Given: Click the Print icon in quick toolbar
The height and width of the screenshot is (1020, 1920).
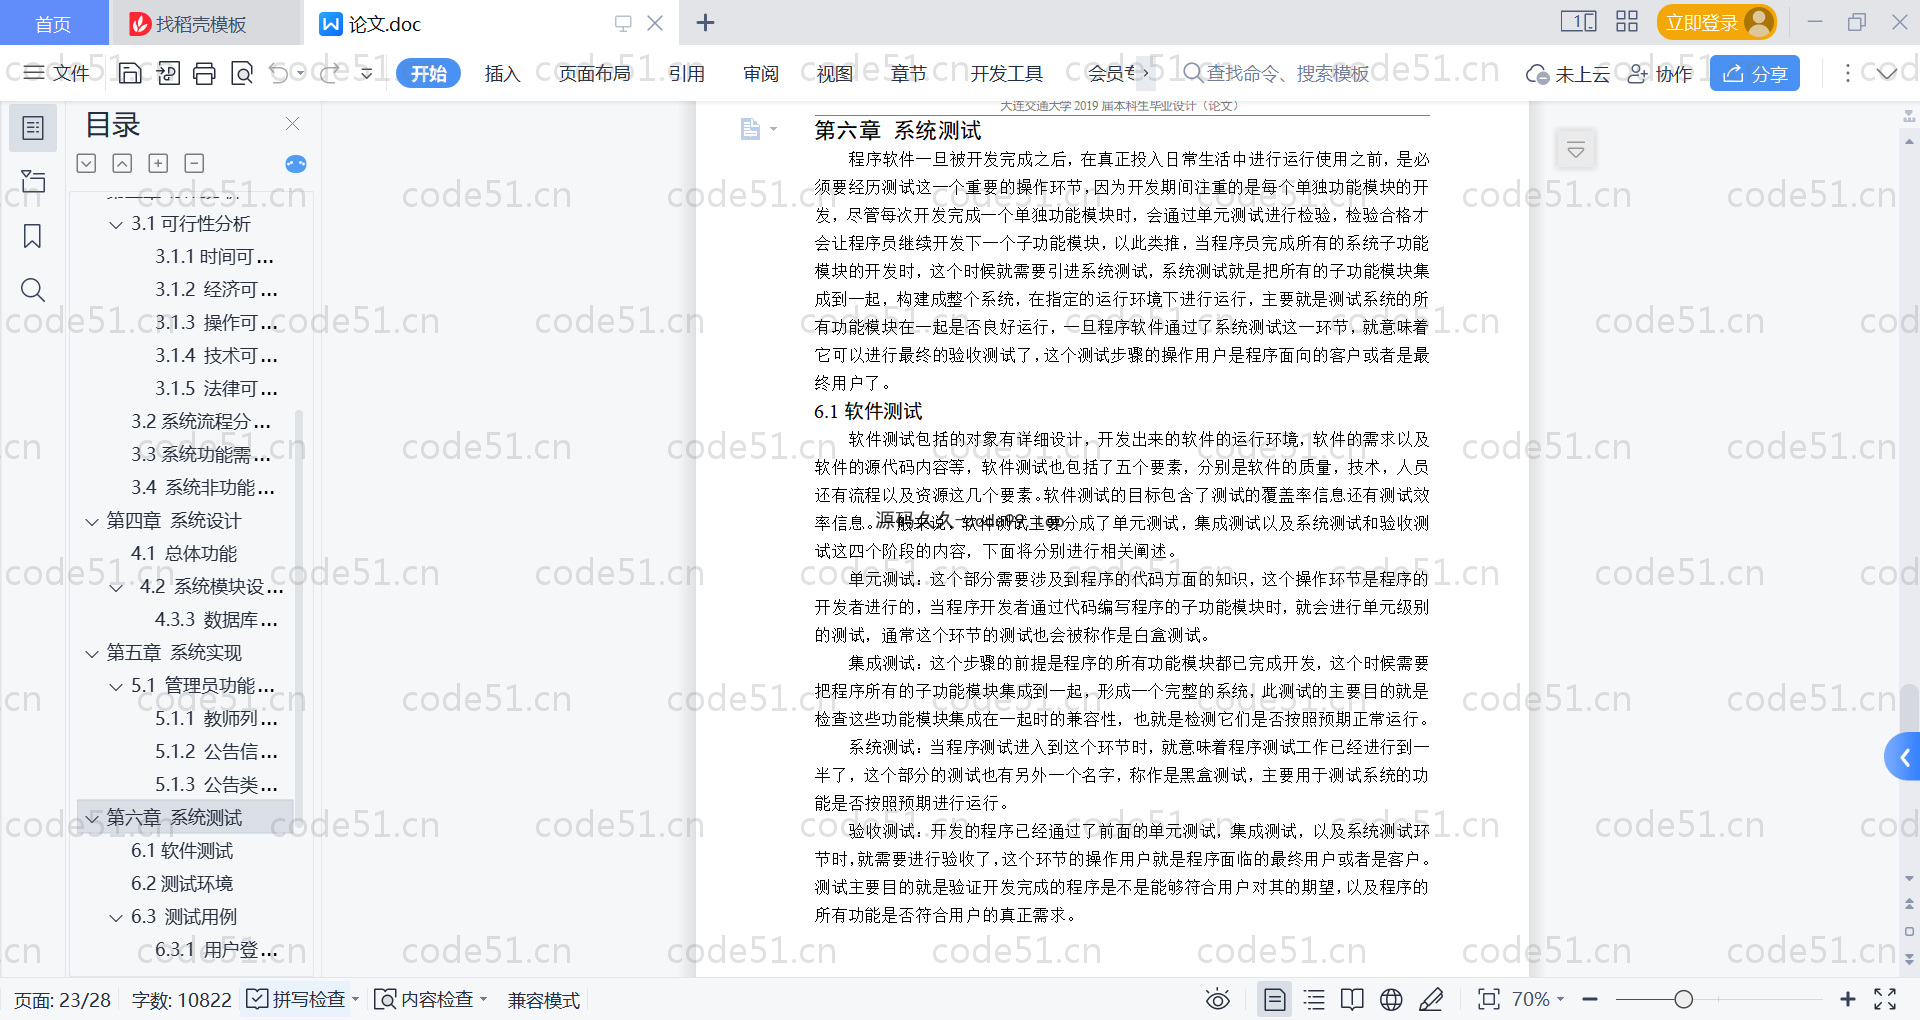Looking at the screenshot, I should (205, 73).
